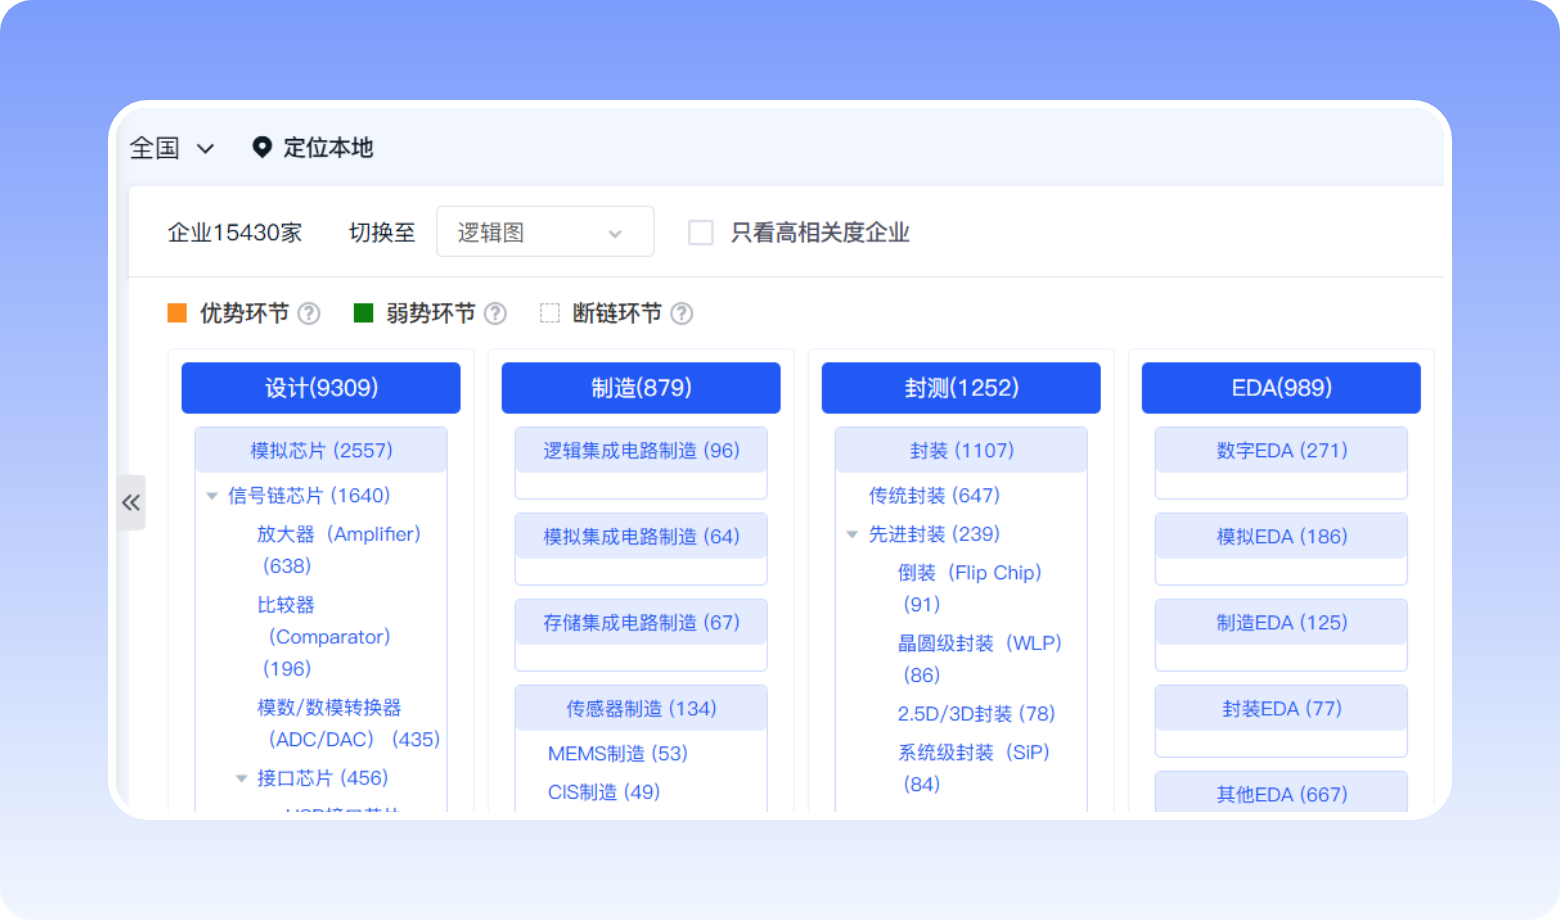Collapse the 接口芯片 (456) node
The height and width of the screenshot is (920, 1560).
242,777
